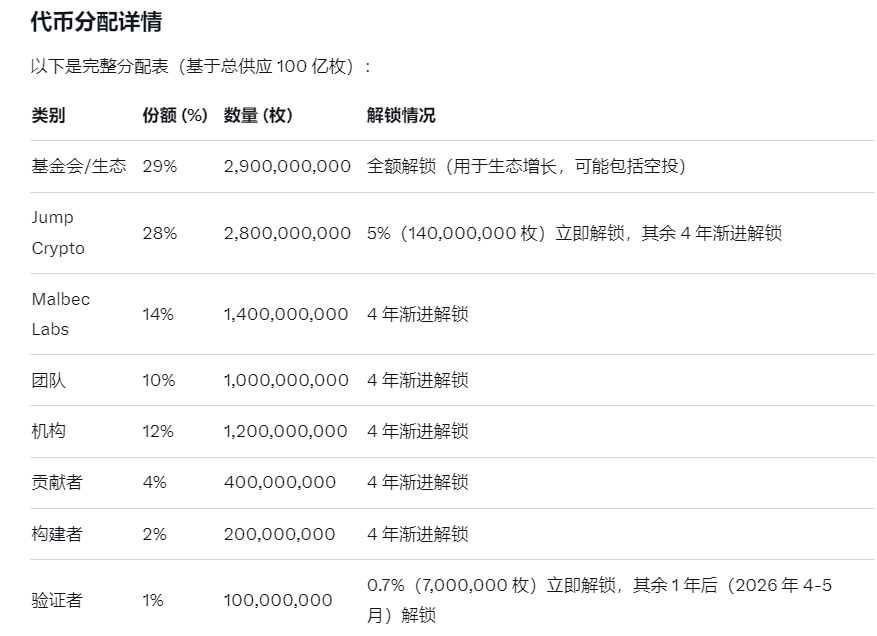This screenshot has height=636, width=877.
Task: Click the 验证者 row label
Action: (57, 600)
